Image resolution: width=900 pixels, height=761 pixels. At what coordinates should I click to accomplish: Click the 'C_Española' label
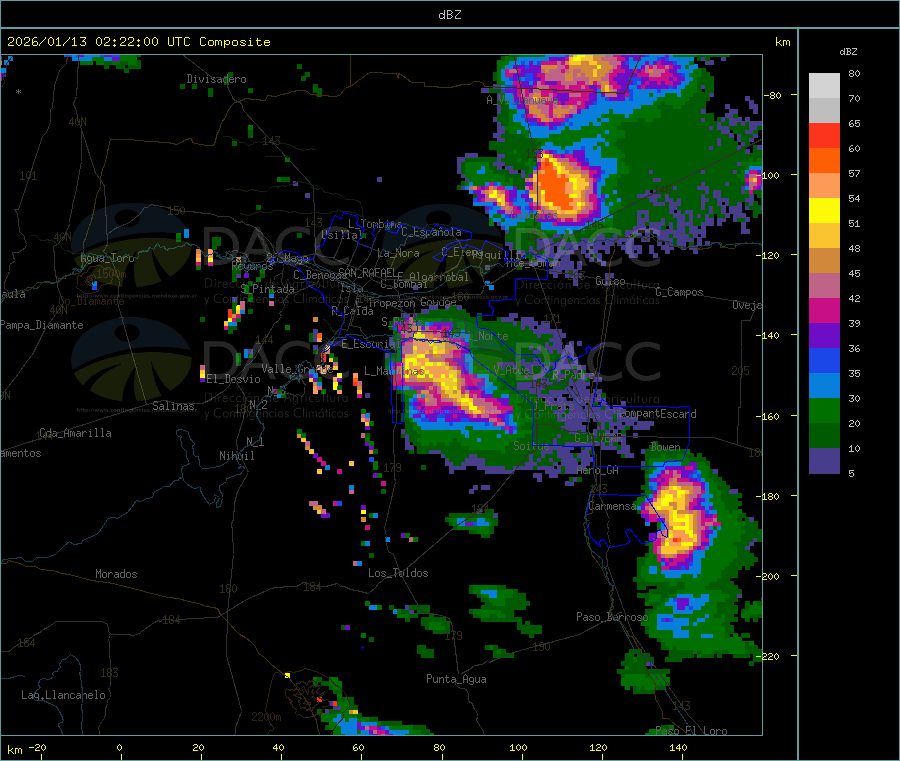coord(432,232)
